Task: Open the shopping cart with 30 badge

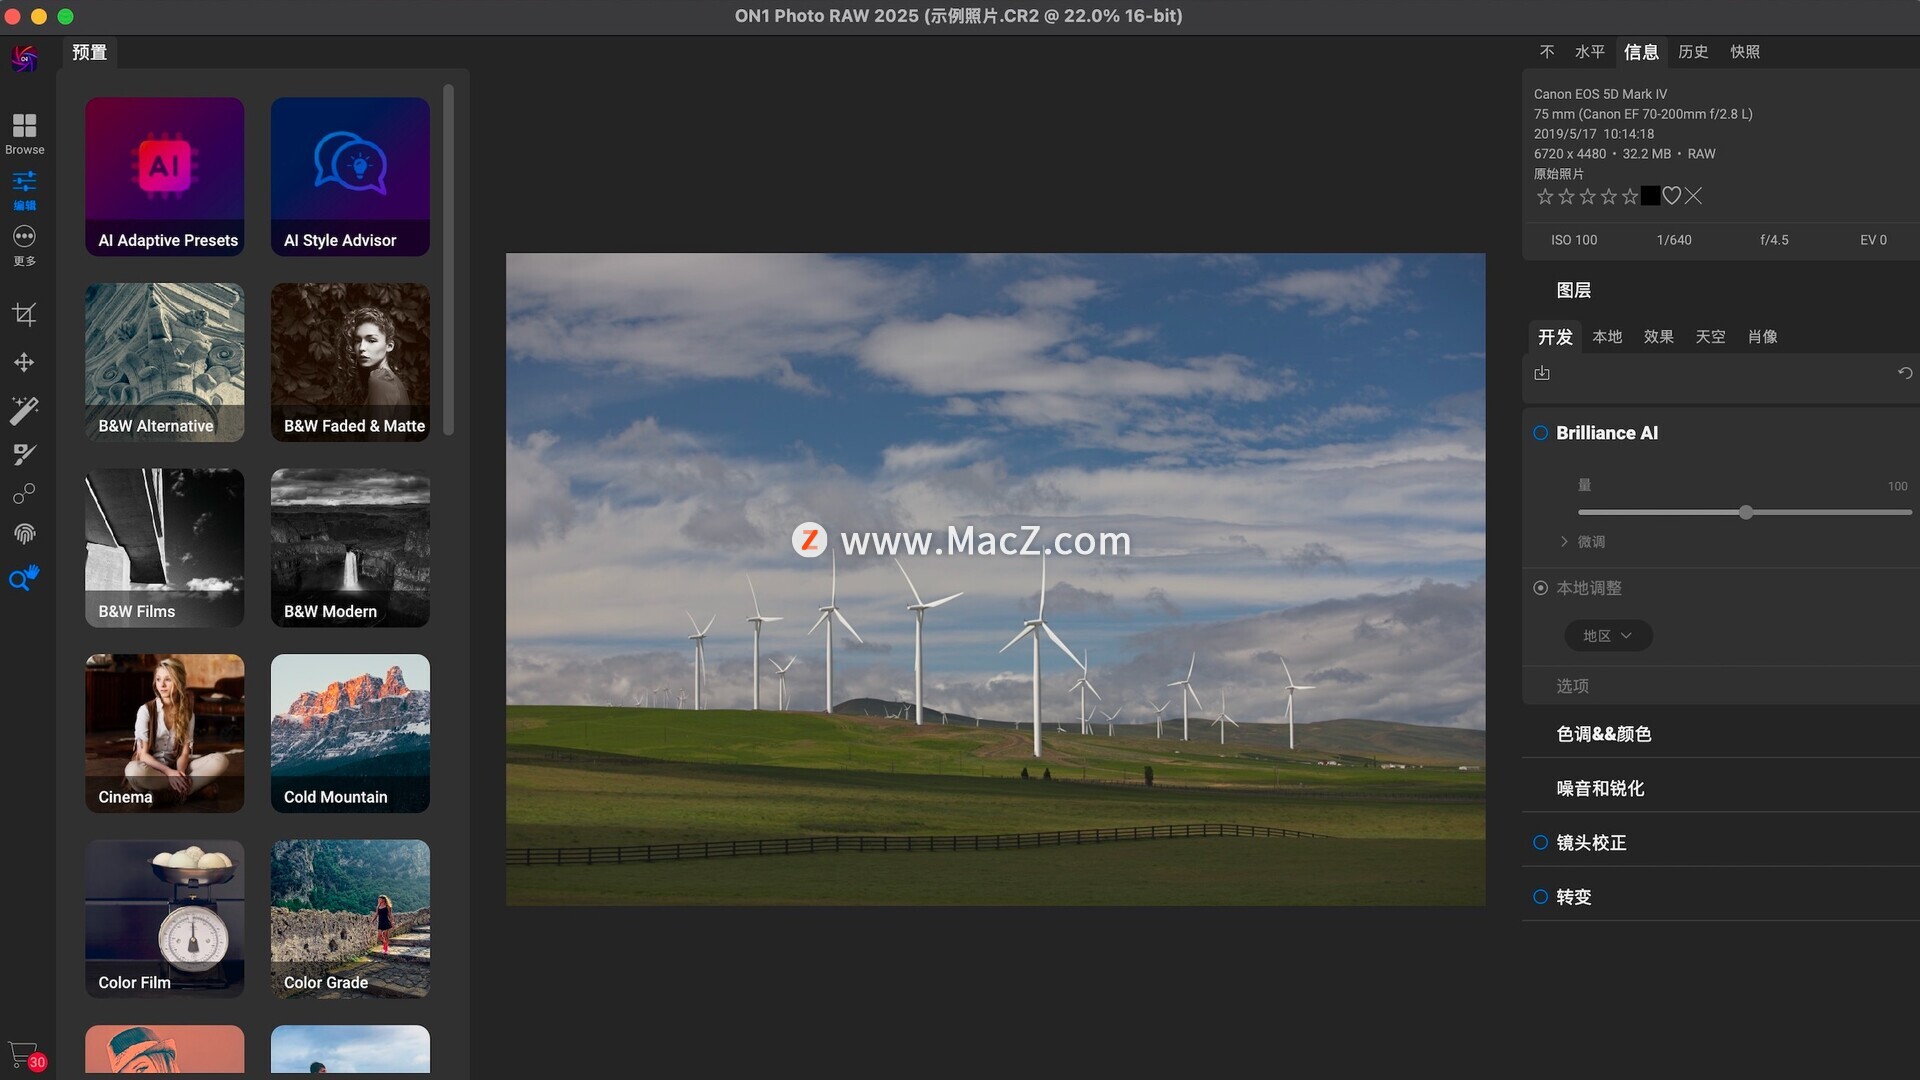Action: [27, 1055]
